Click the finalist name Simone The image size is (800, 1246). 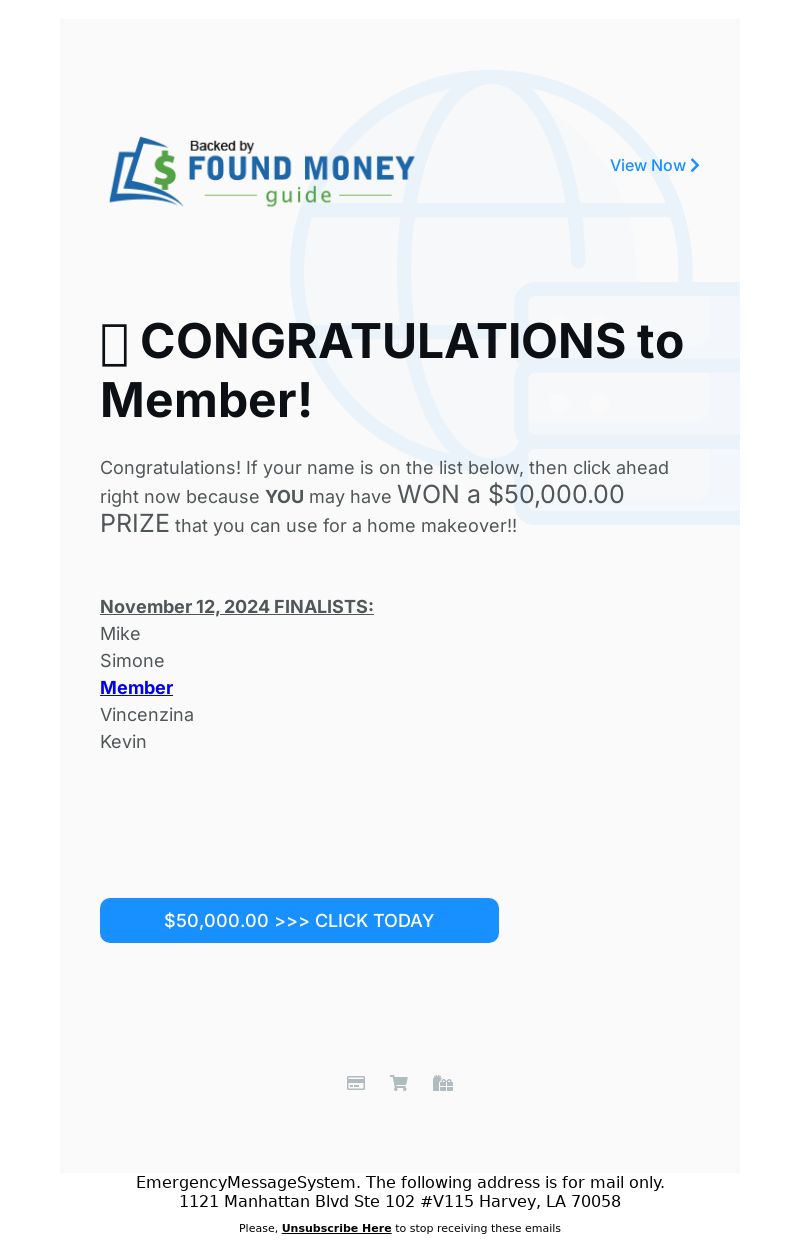(x=132, y=661)
